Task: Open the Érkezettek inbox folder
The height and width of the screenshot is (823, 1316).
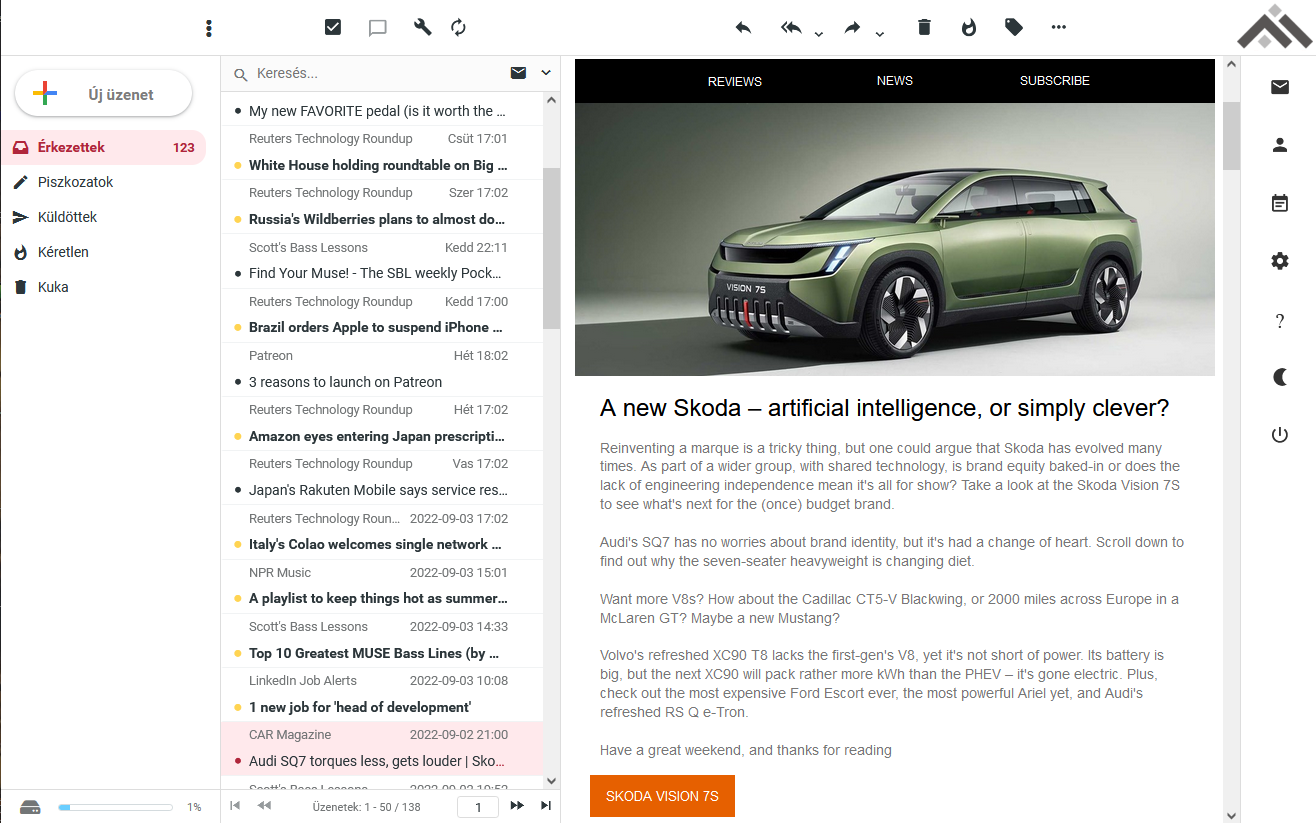Action: coord(103,147)
